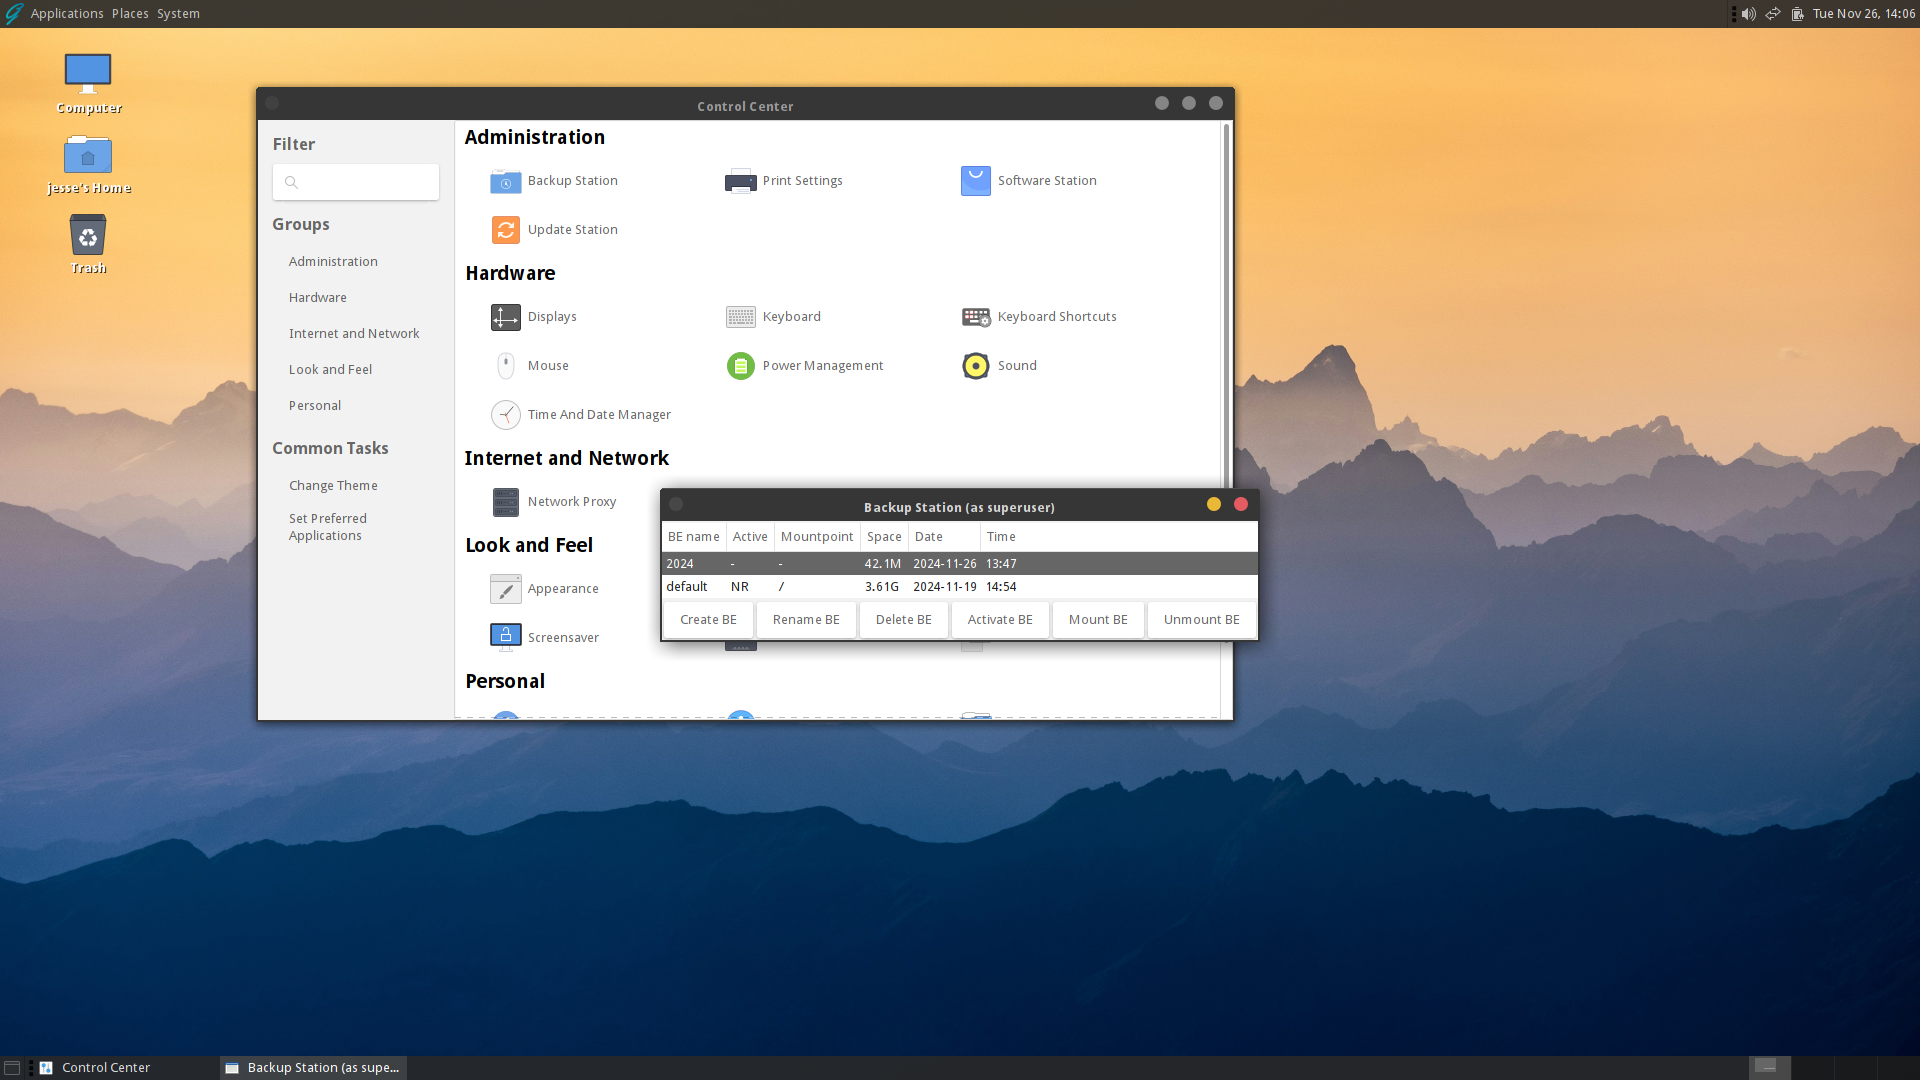The image size is (1920, 1080).
Task: Open Computer desktop icon
Action: [88, 84]
